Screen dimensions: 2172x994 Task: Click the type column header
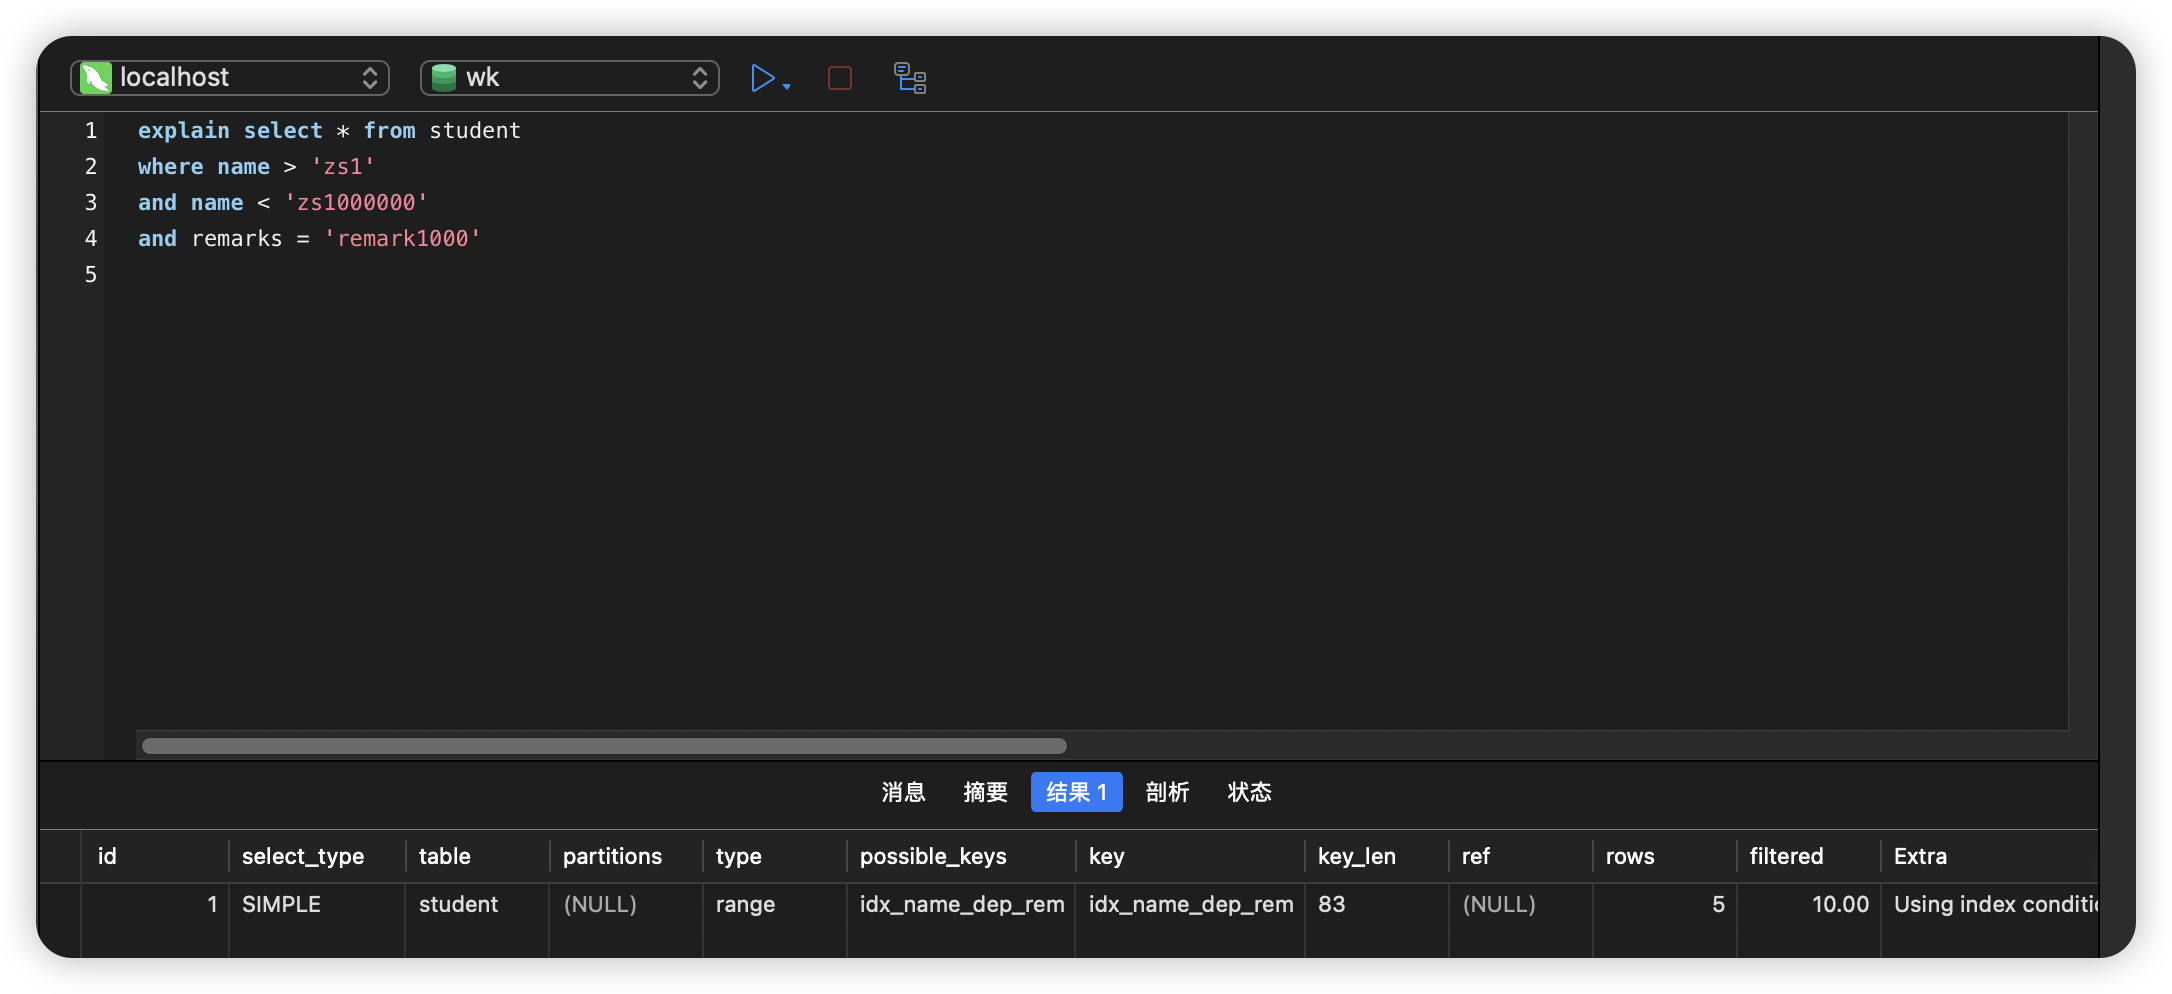coord(775,856)
